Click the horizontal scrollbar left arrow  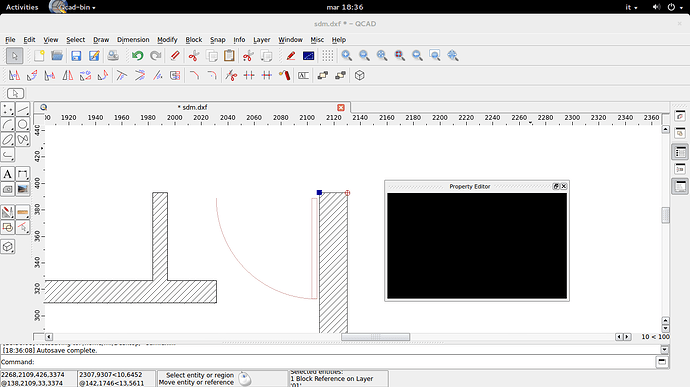pos(49,337)
